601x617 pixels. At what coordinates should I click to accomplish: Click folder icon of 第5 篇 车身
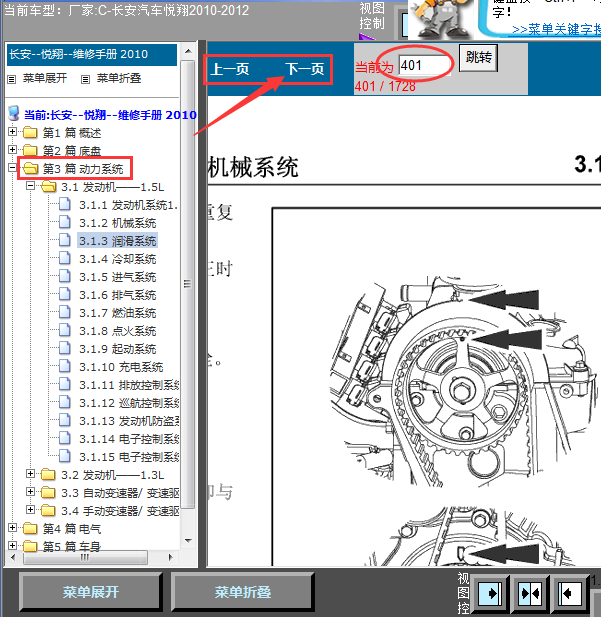[x=30, y=546]
